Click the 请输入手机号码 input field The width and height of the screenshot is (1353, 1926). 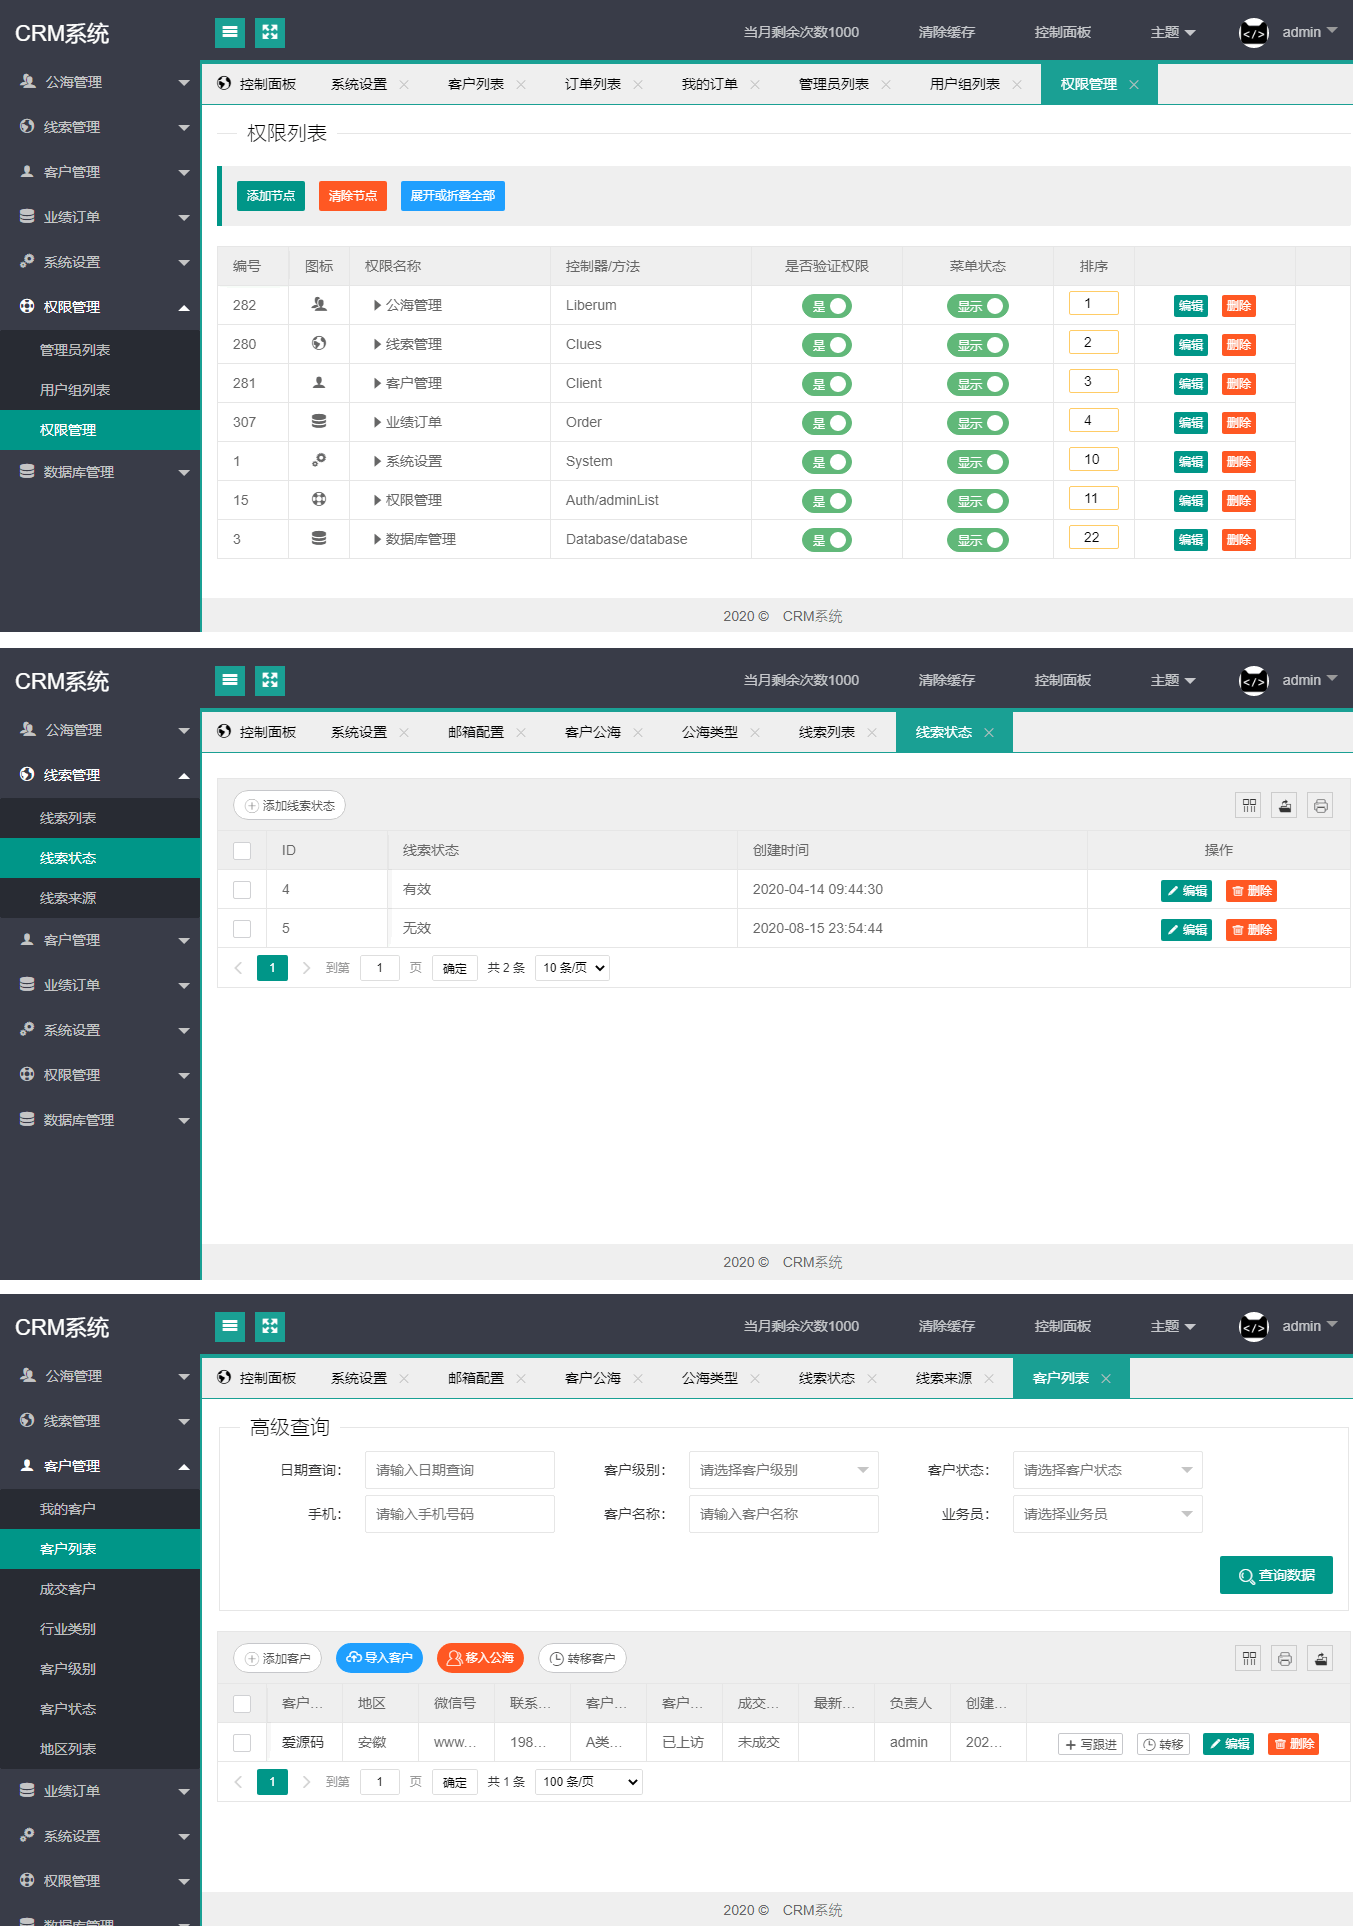click(x=459, y=1514)
